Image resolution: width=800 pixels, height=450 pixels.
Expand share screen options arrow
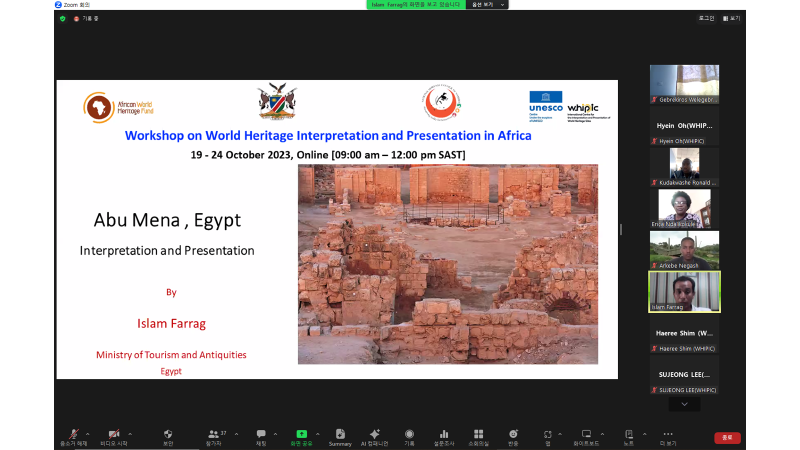click(x=318, y=434)
